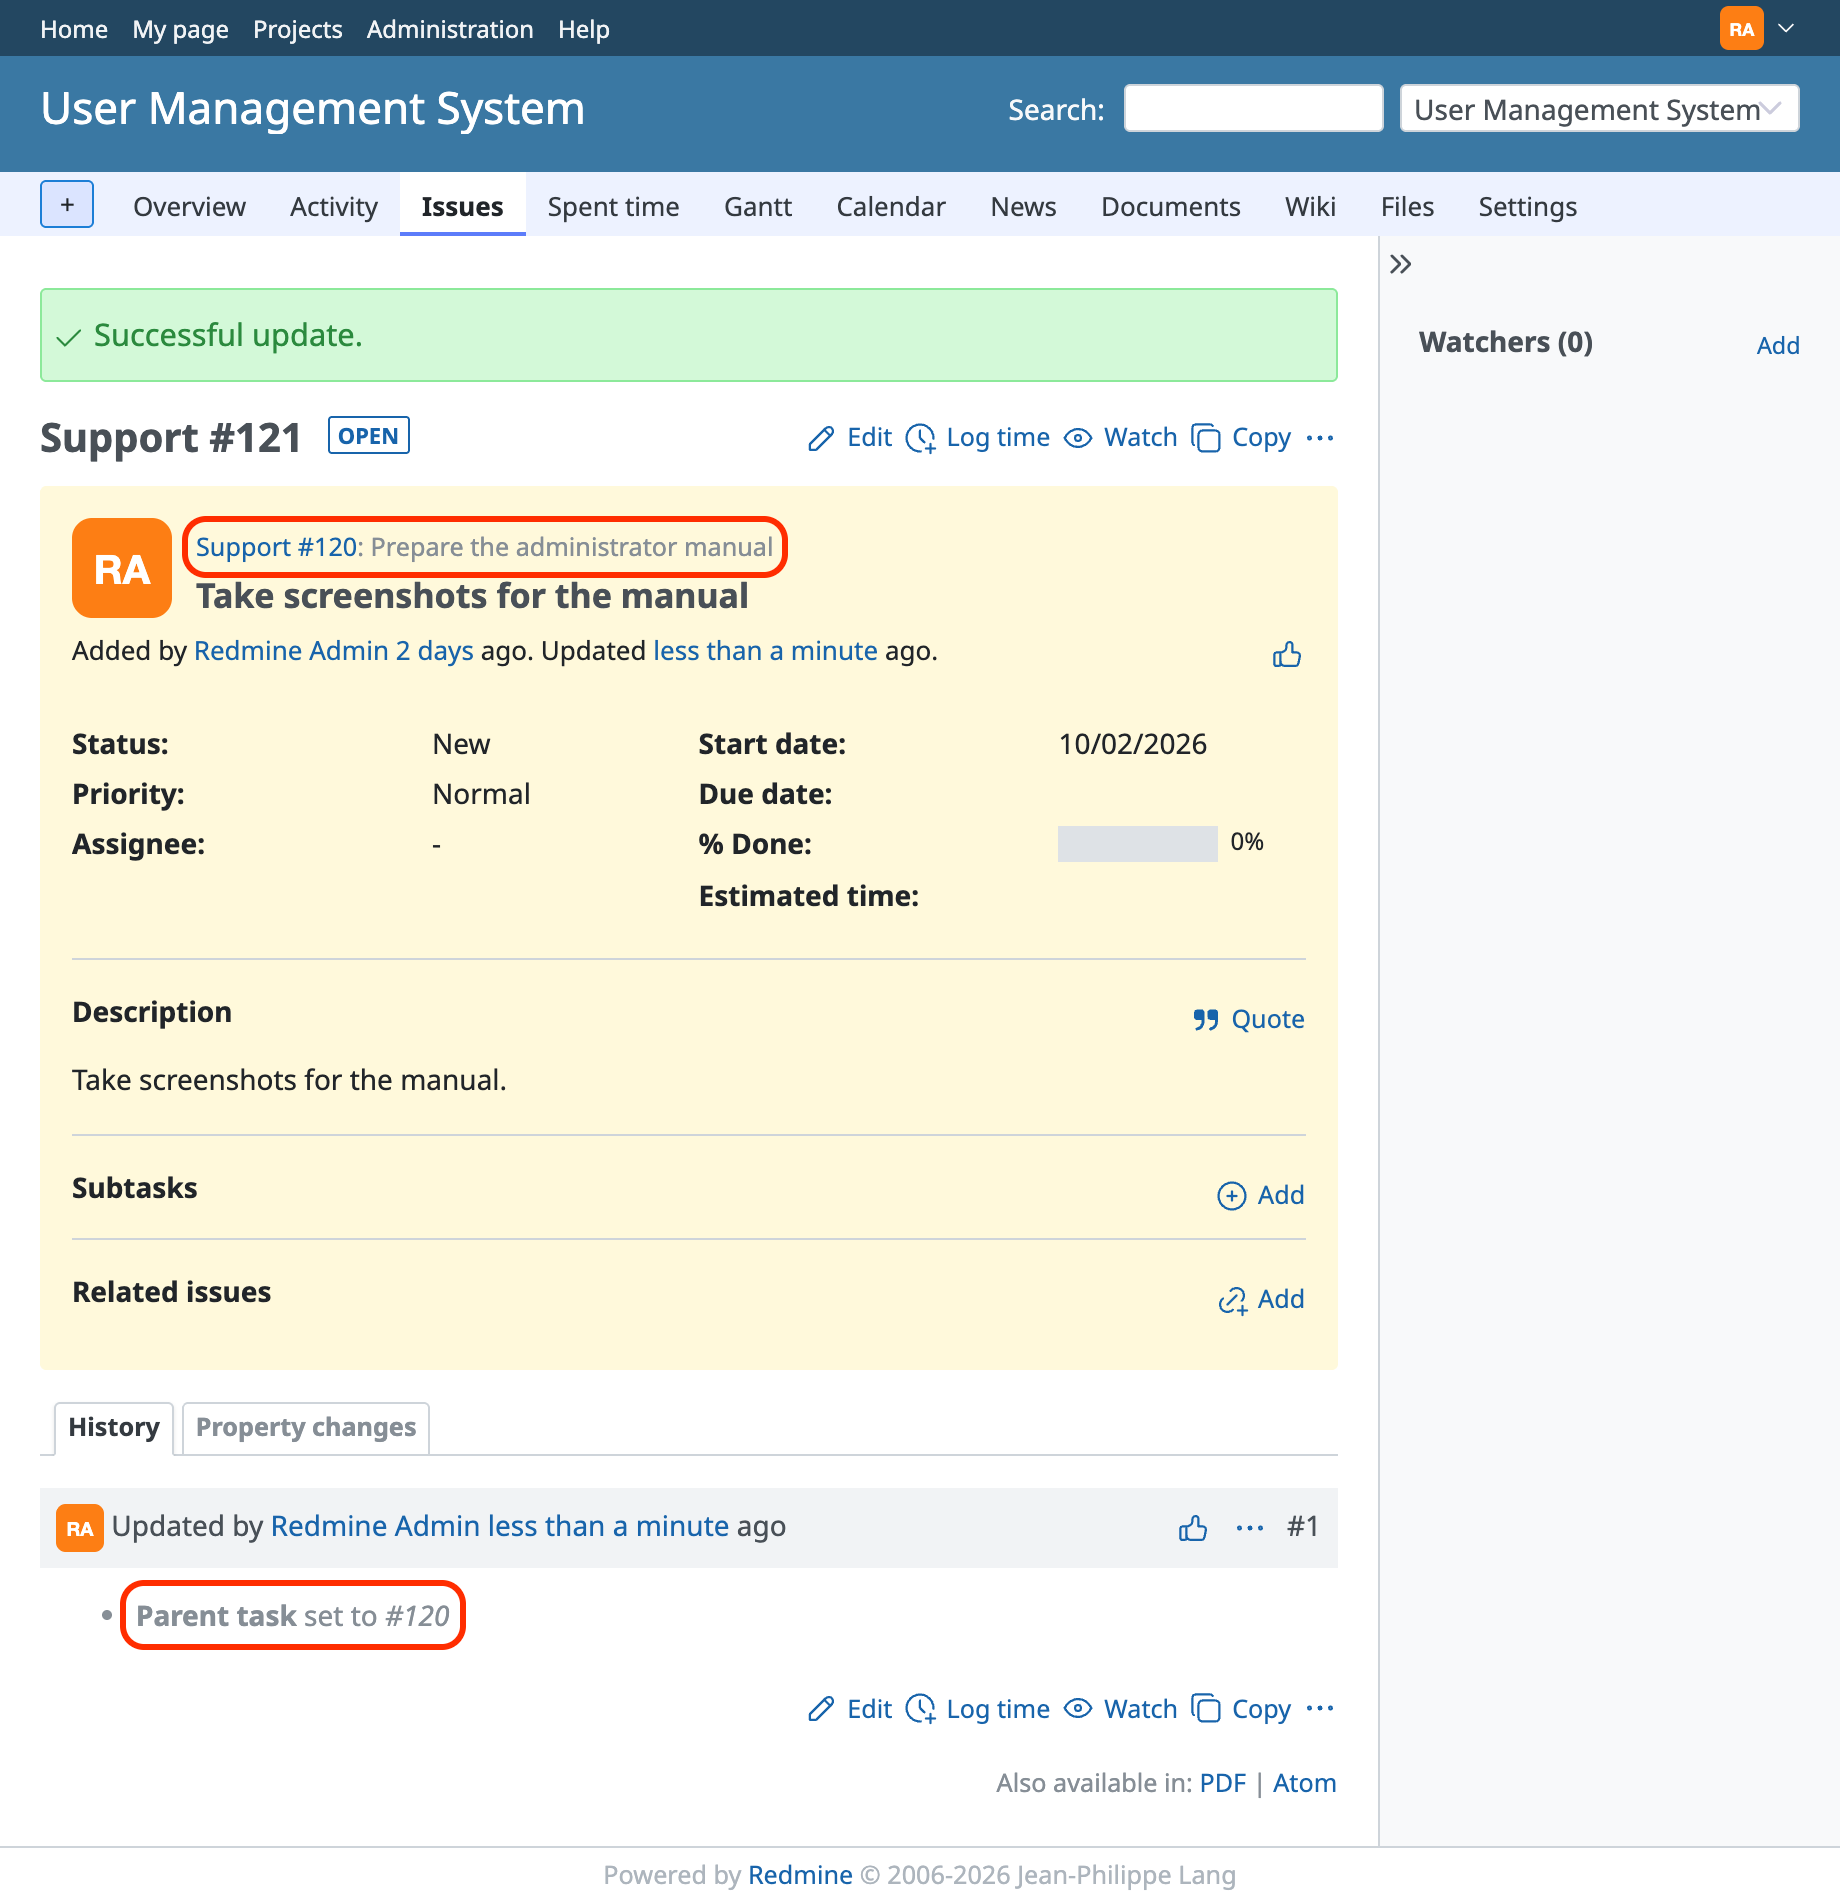Image resolution: width=1840 pixels, height=1900 pixels.
Task: Click bottom Log time clock icon
Action: pyautogui.click(x=920, y=1709)
